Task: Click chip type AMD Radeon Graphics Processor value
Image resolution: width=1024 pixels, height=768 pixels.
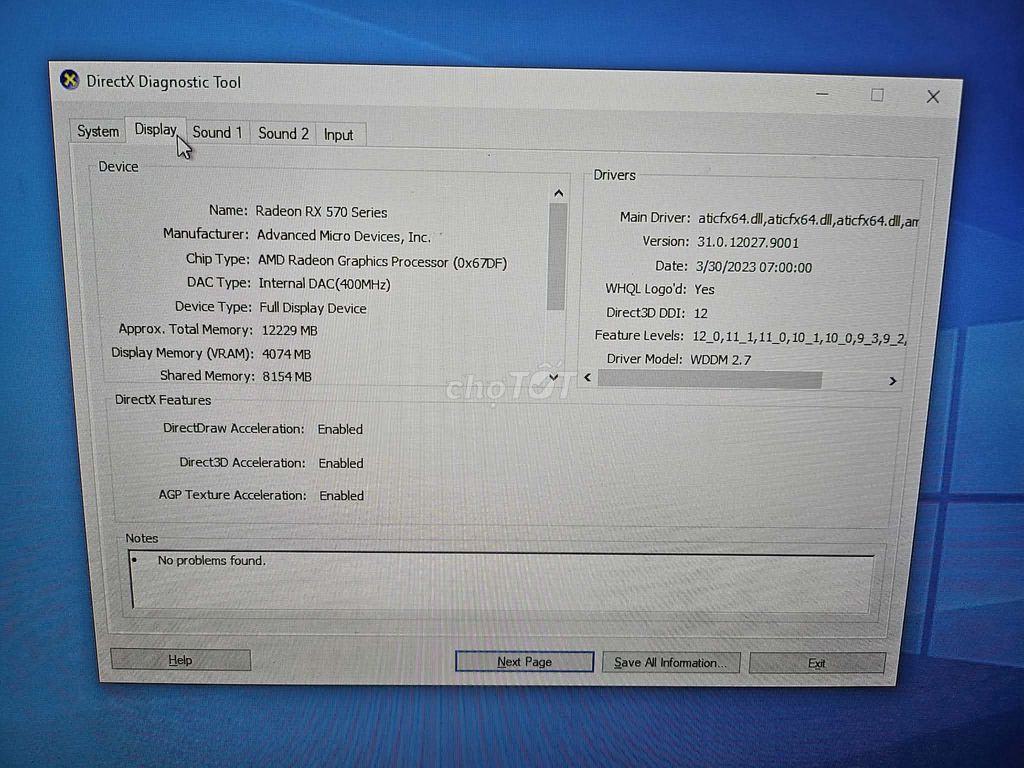Action: (x=382, y=262)
